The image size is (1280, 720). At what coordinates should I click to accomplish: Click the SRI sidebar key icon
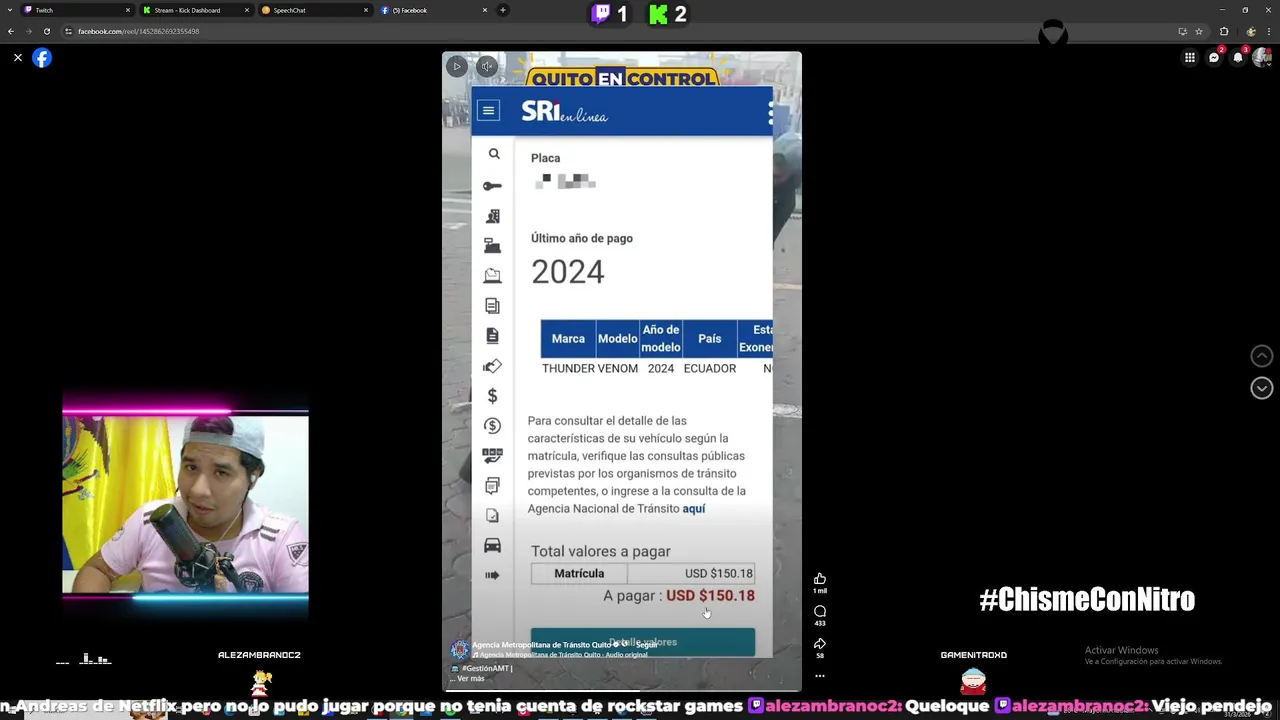(x=492, y=186)
